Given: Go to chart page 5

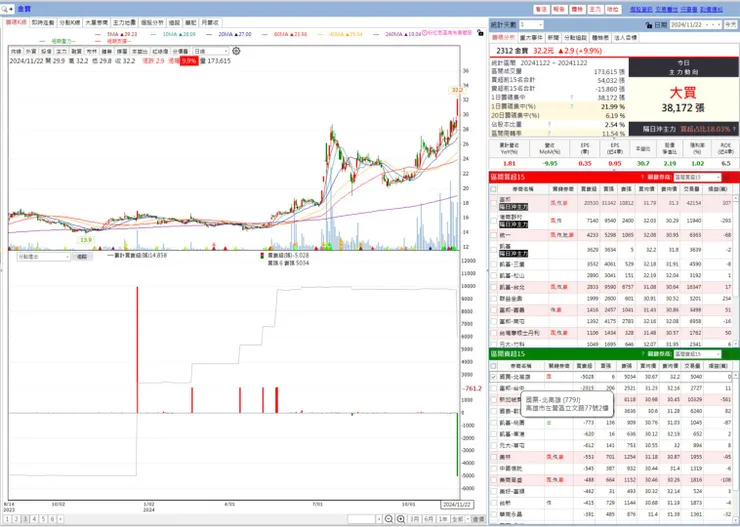Looking at the screenshot, I should coord(43,519).
